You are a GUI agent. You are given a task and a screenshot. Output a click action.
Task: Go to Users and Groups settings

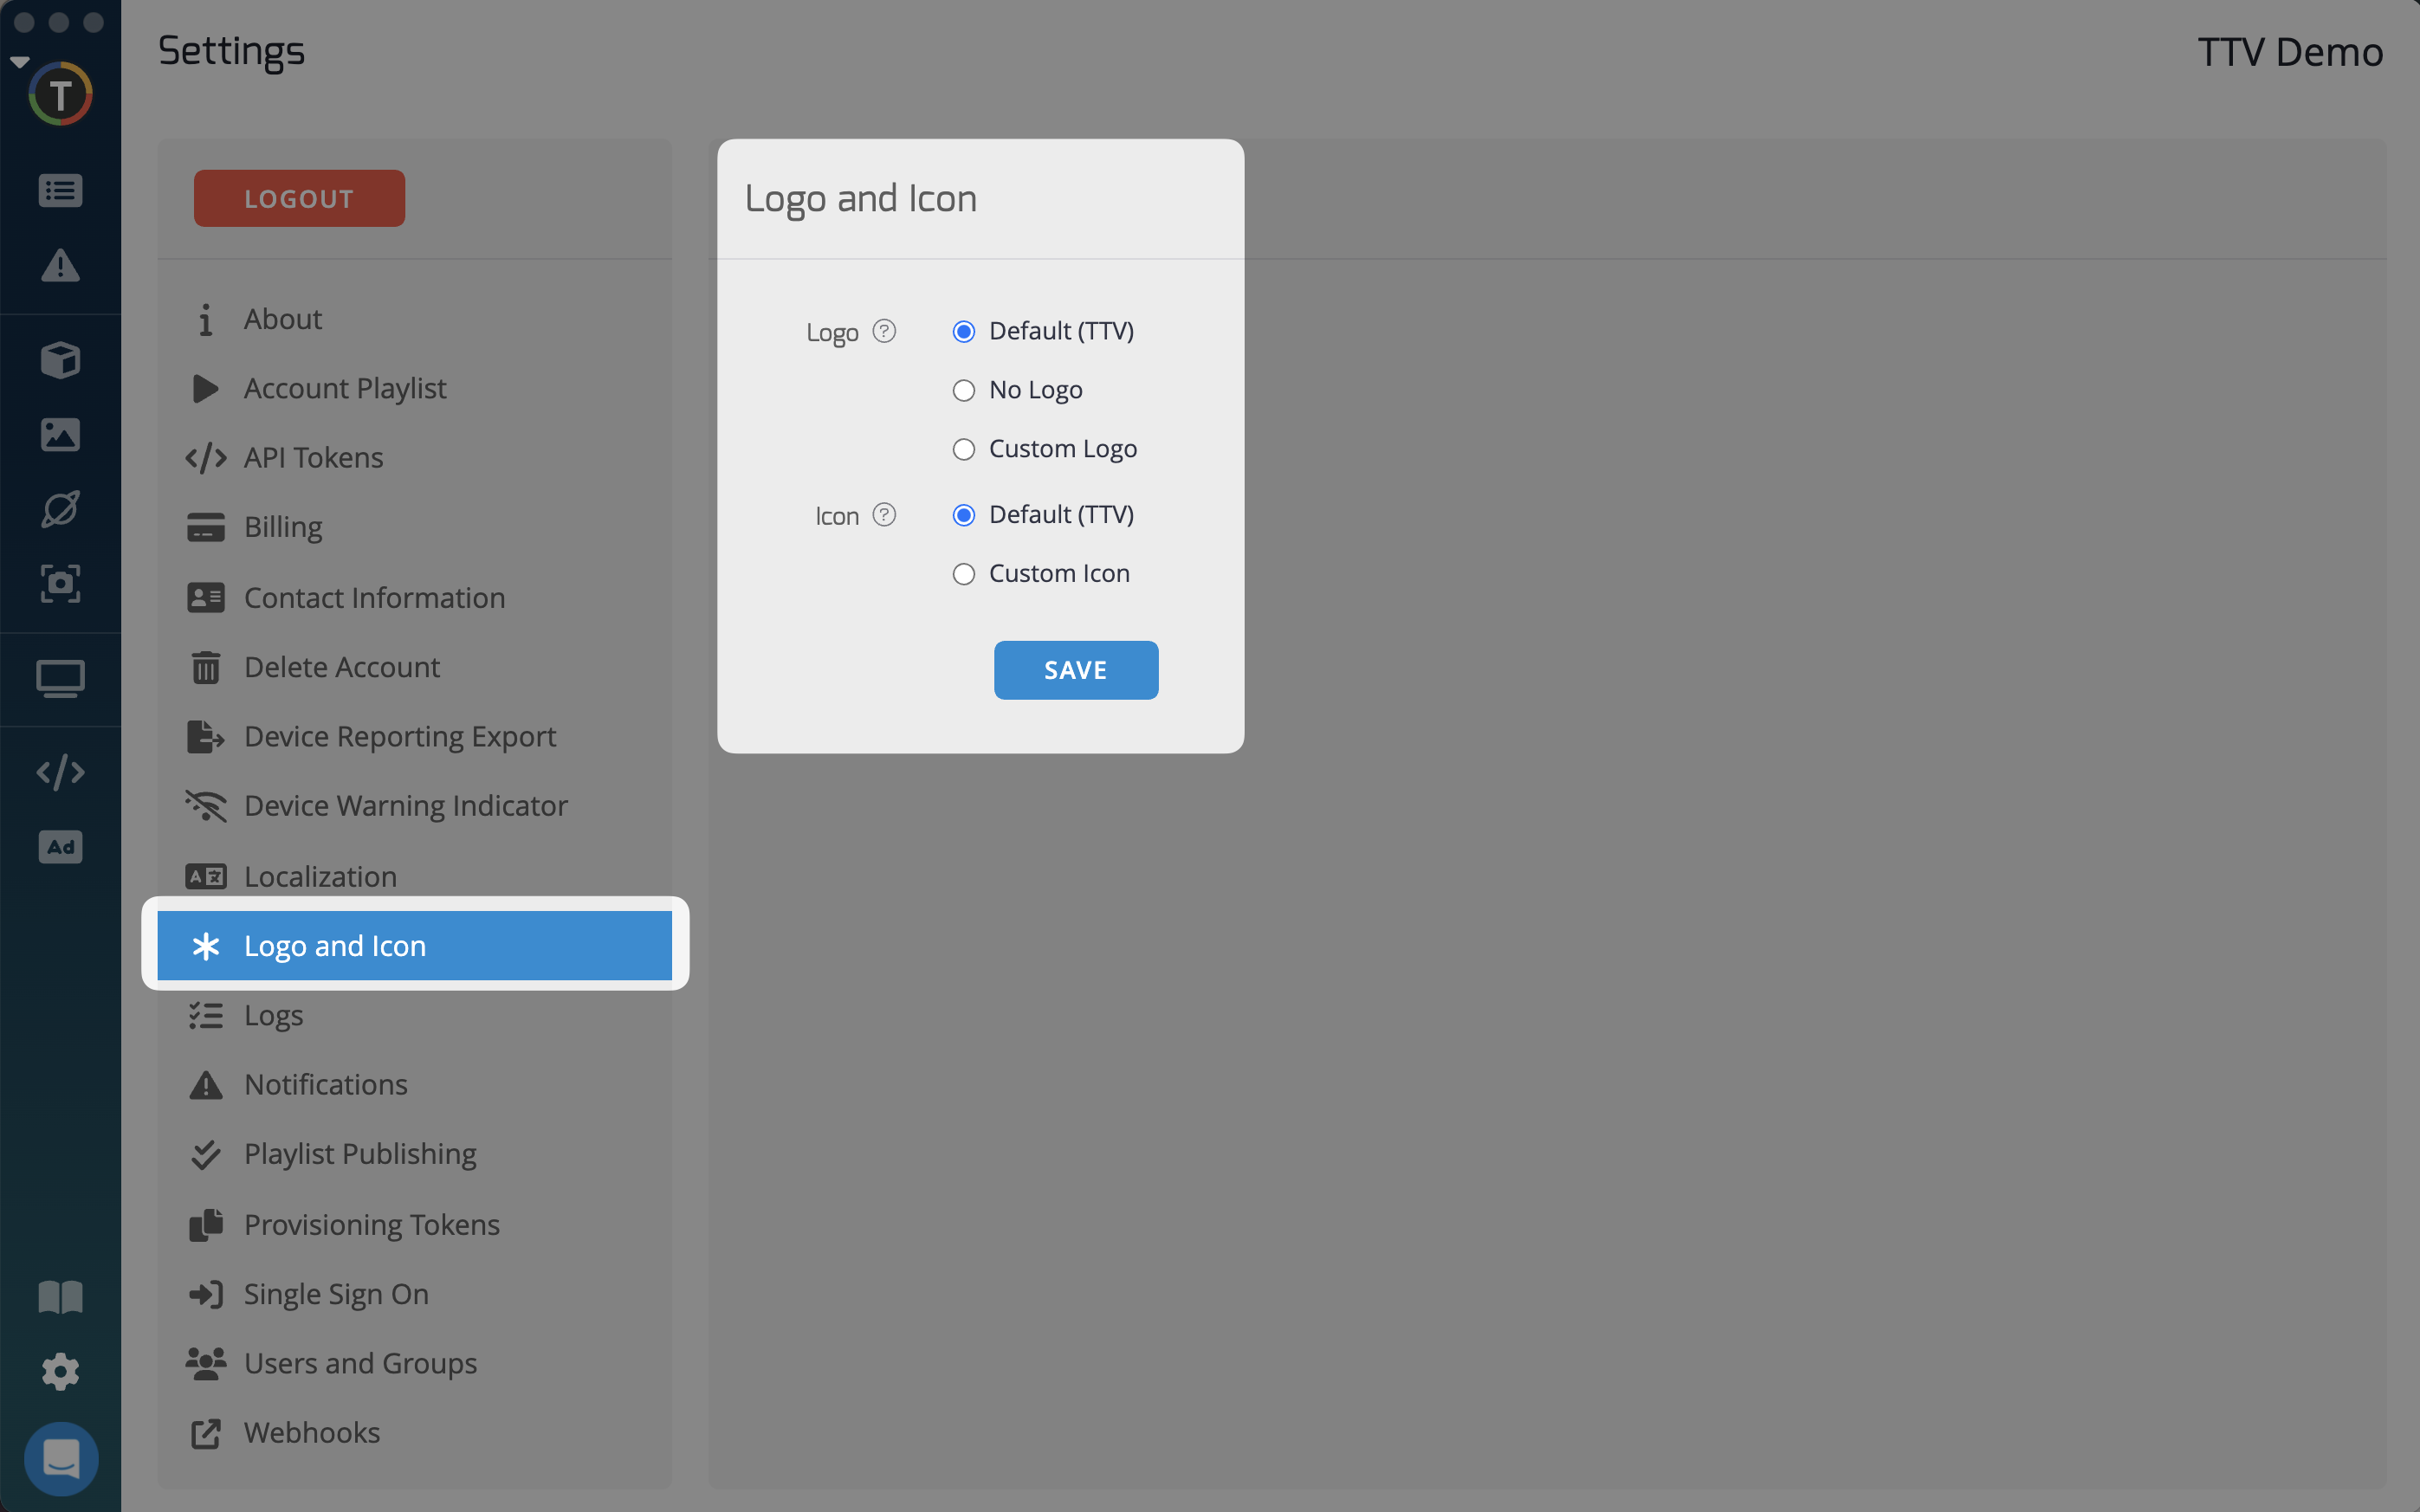tap(360, 1363)
